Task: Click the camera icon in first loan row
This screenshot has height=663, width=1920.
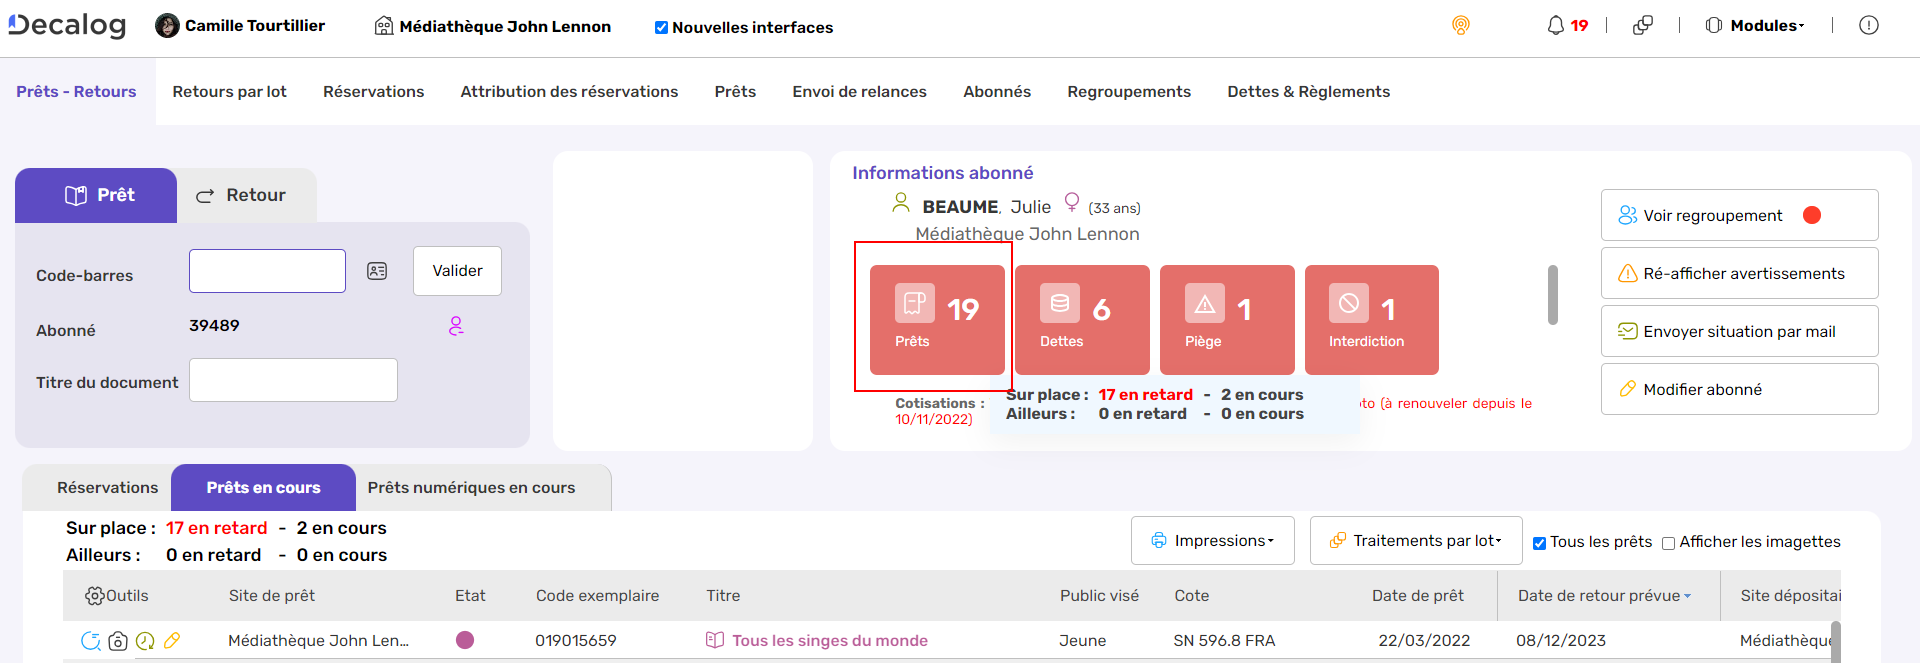Action: (x=118, y=641)
